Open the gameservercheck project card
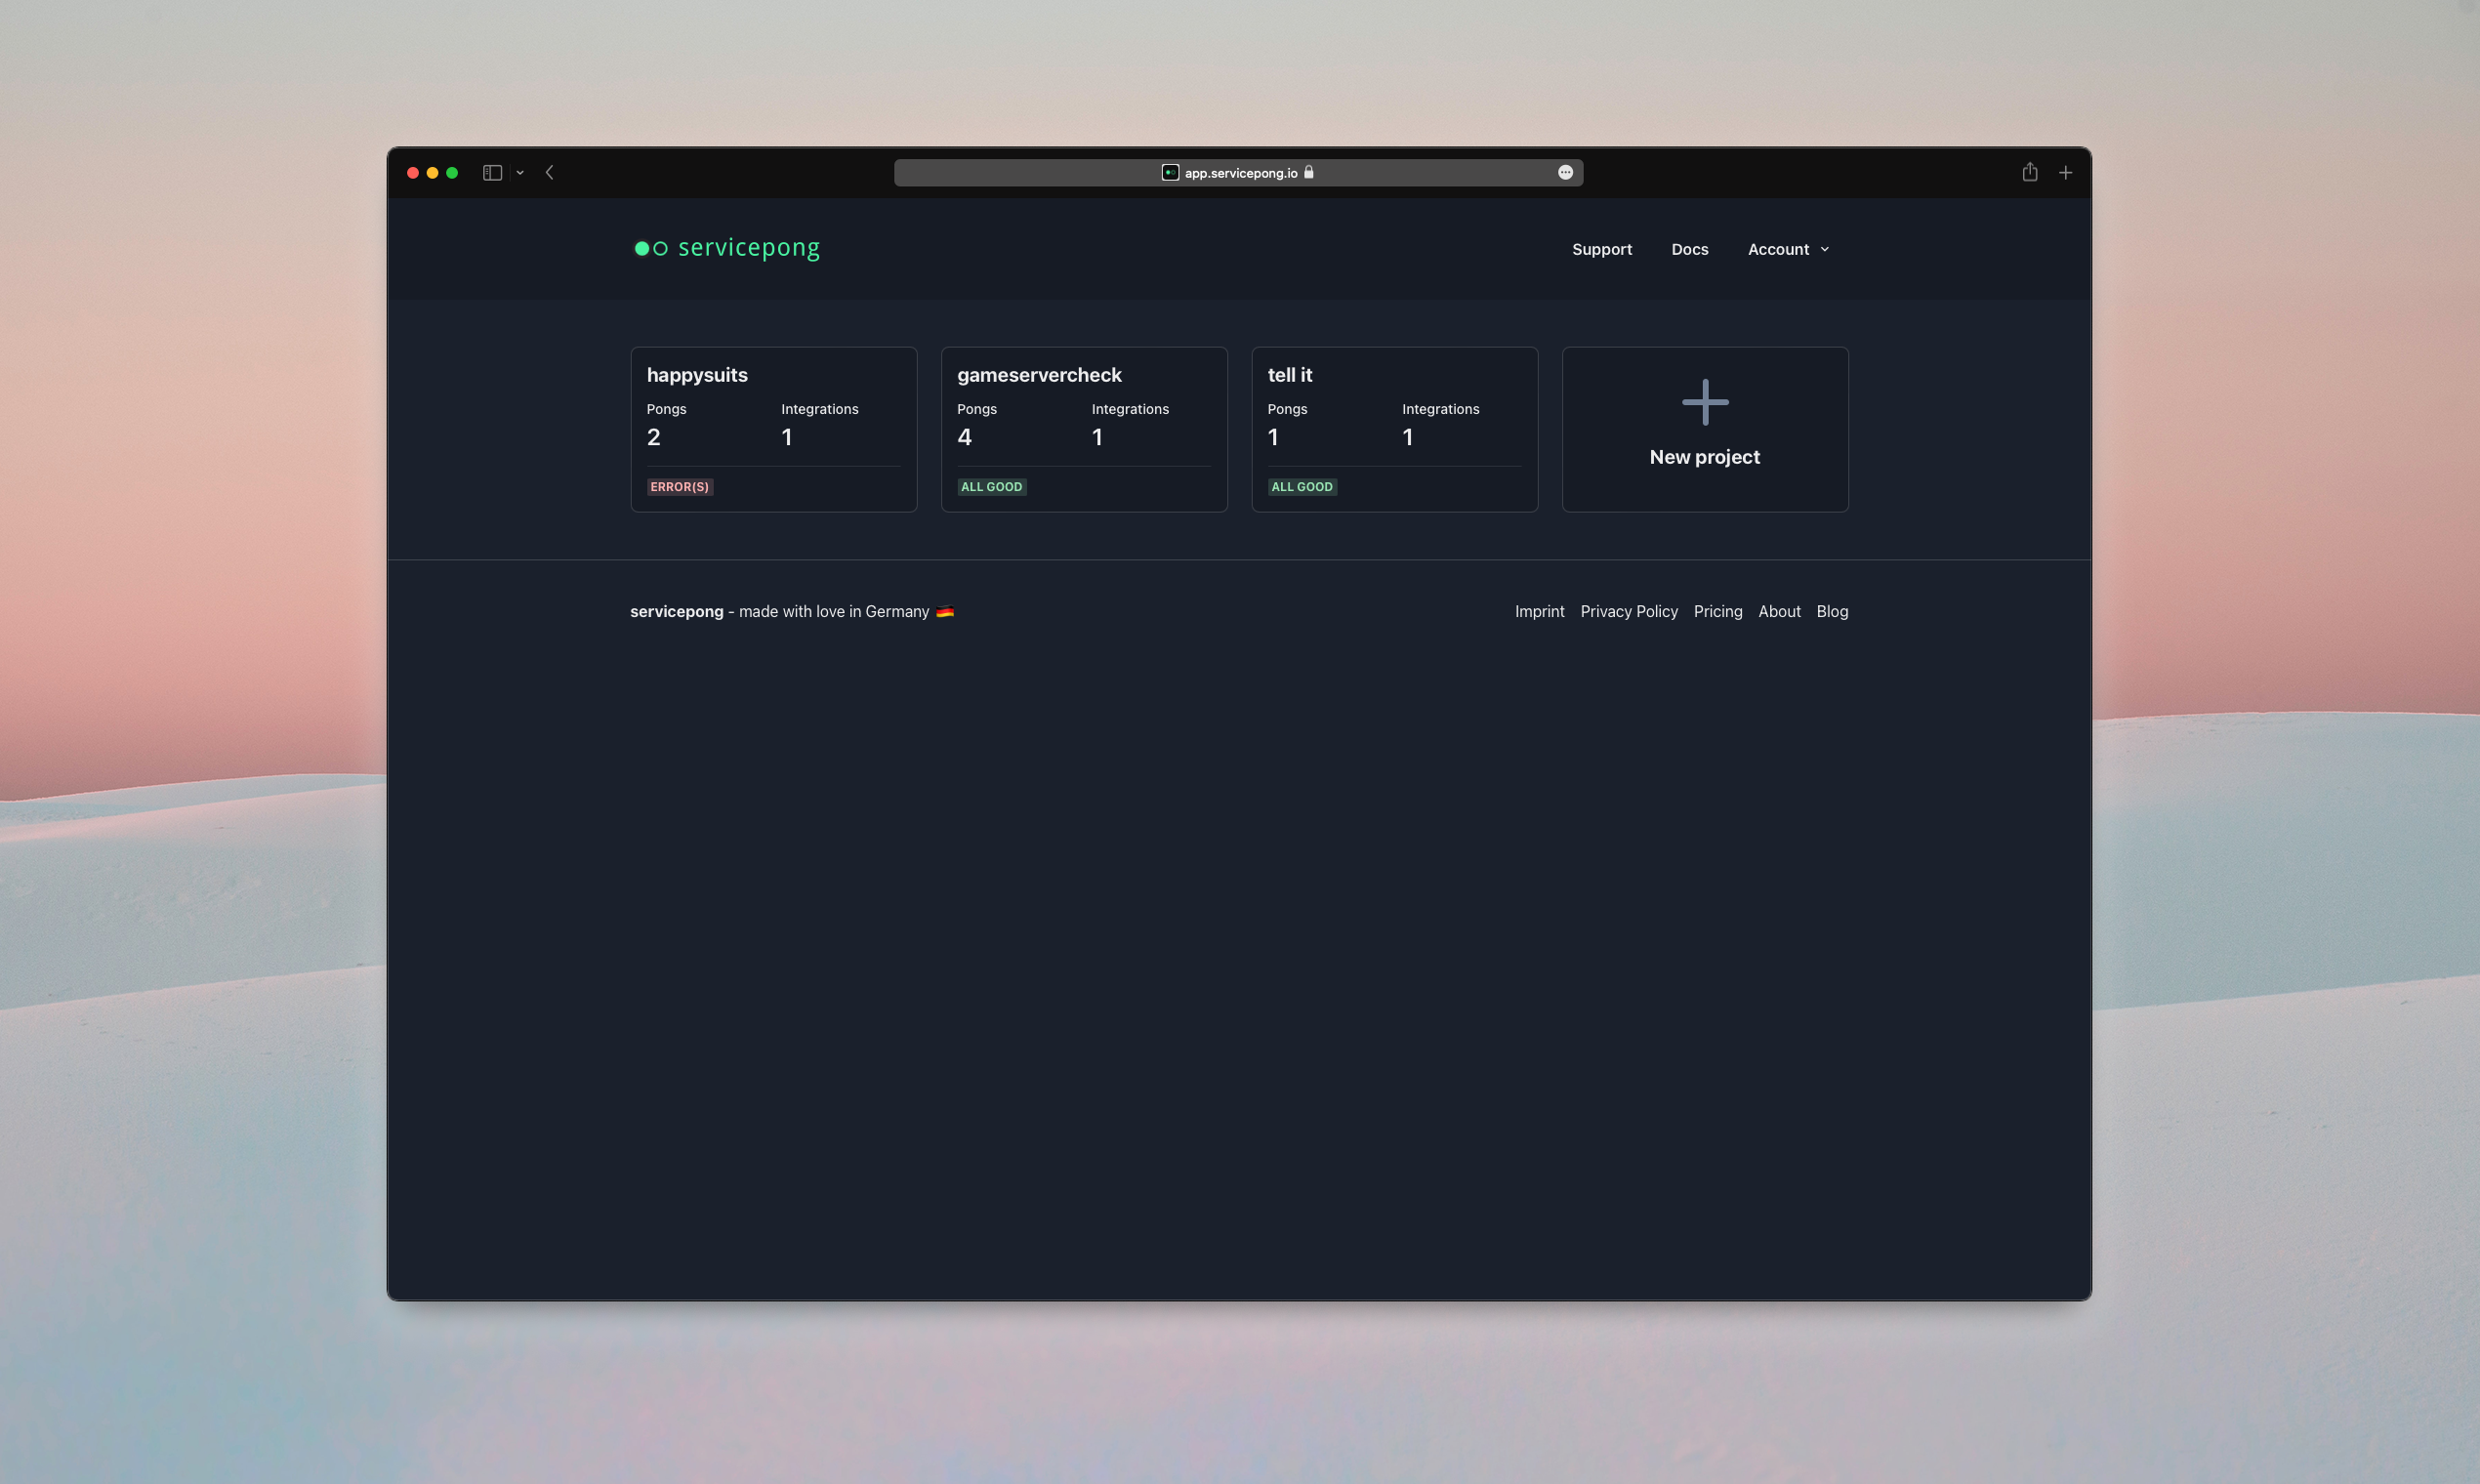The width and height of the screenshot is (2480, 1484). click(x=1084, y=429)
